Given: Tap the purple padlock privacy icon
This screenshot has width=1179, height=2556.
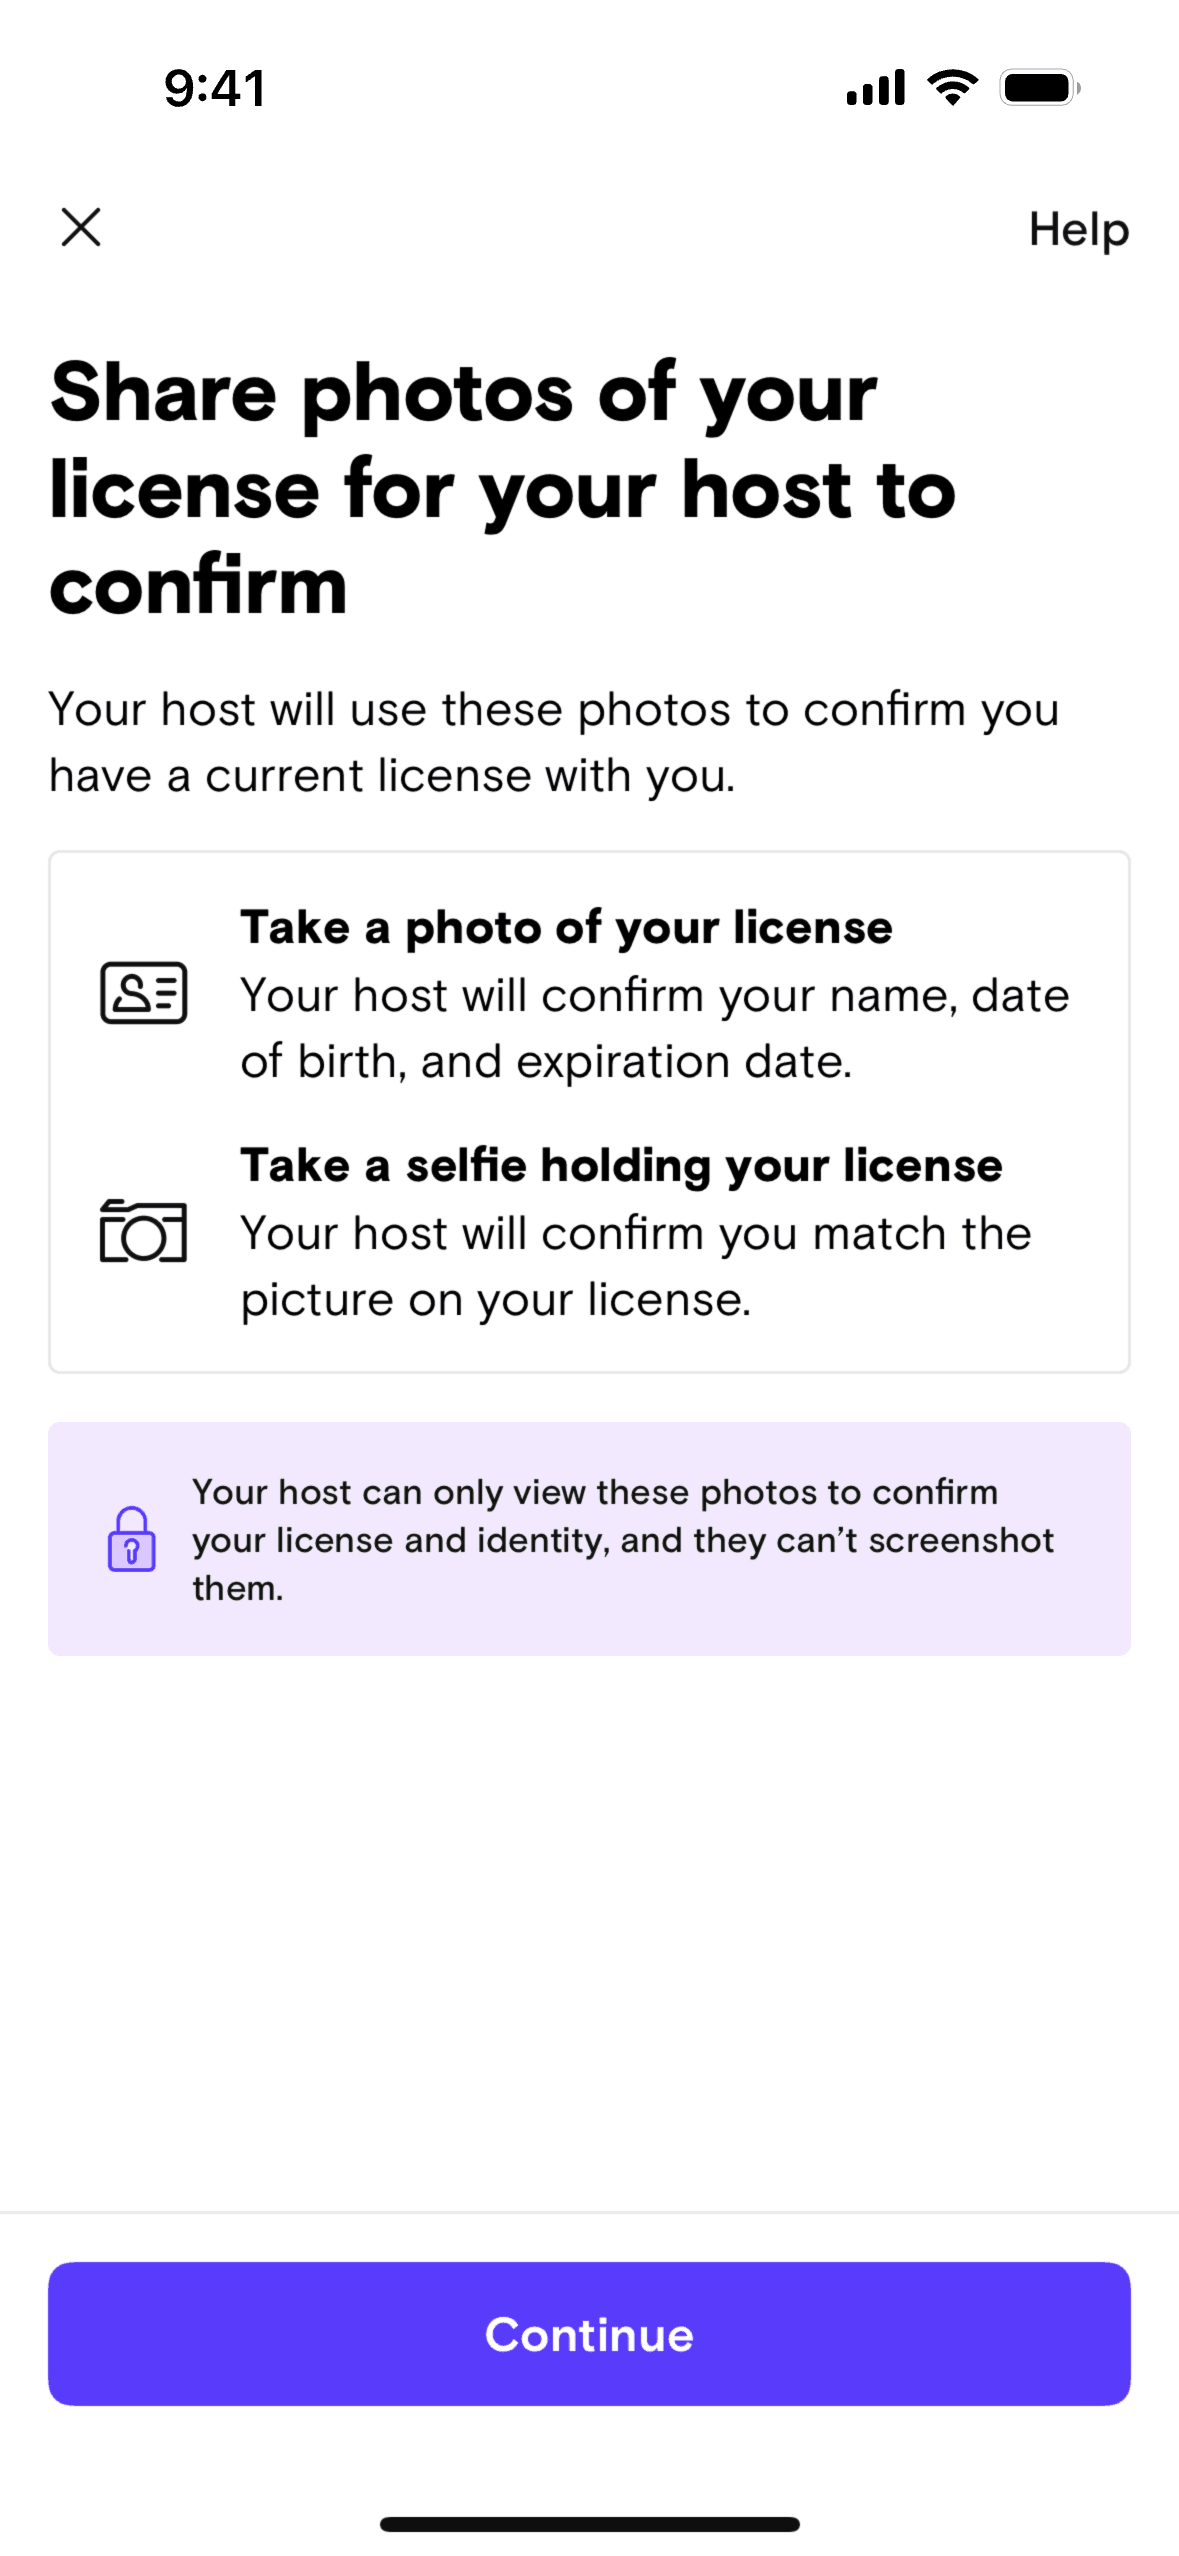Looking at the screenshot, I should coord(132,1539).
